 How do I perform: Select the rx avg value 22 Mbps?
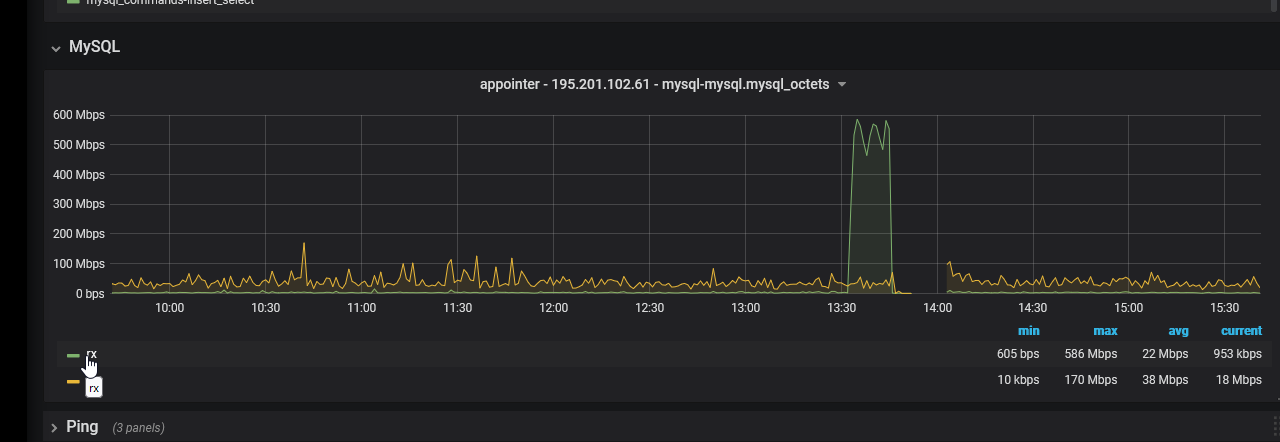coord(1164,354)
